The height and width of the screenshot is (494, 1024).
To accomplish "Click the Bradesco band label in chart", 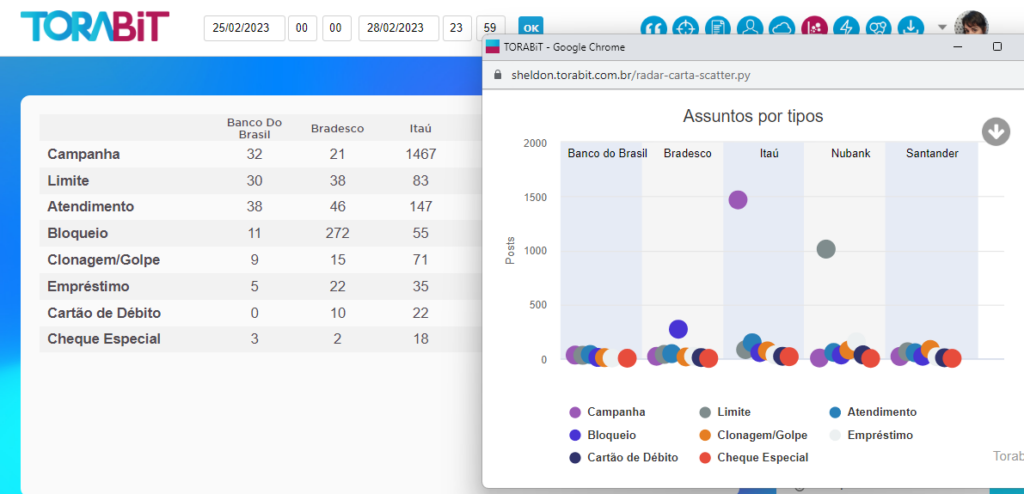I will point(688,154).
